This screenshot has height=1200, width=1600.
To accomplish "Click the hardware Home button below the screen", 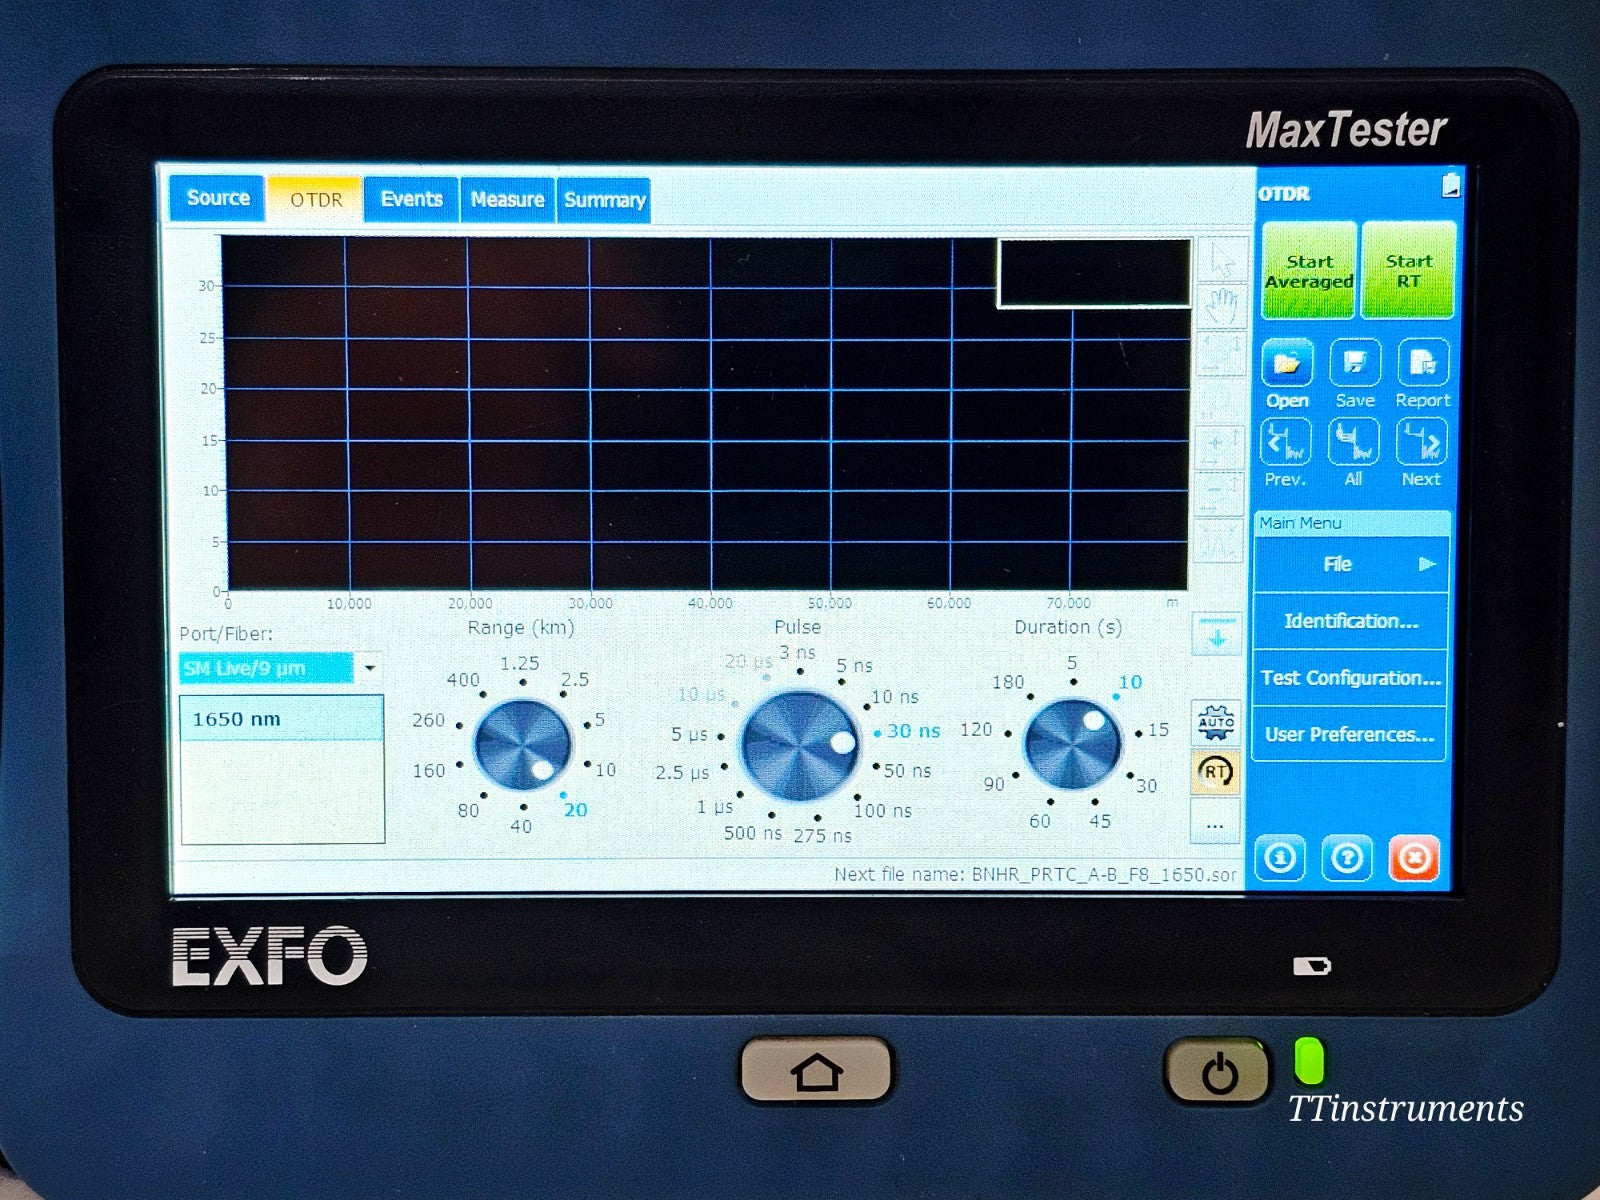I will click(816, 1071).
